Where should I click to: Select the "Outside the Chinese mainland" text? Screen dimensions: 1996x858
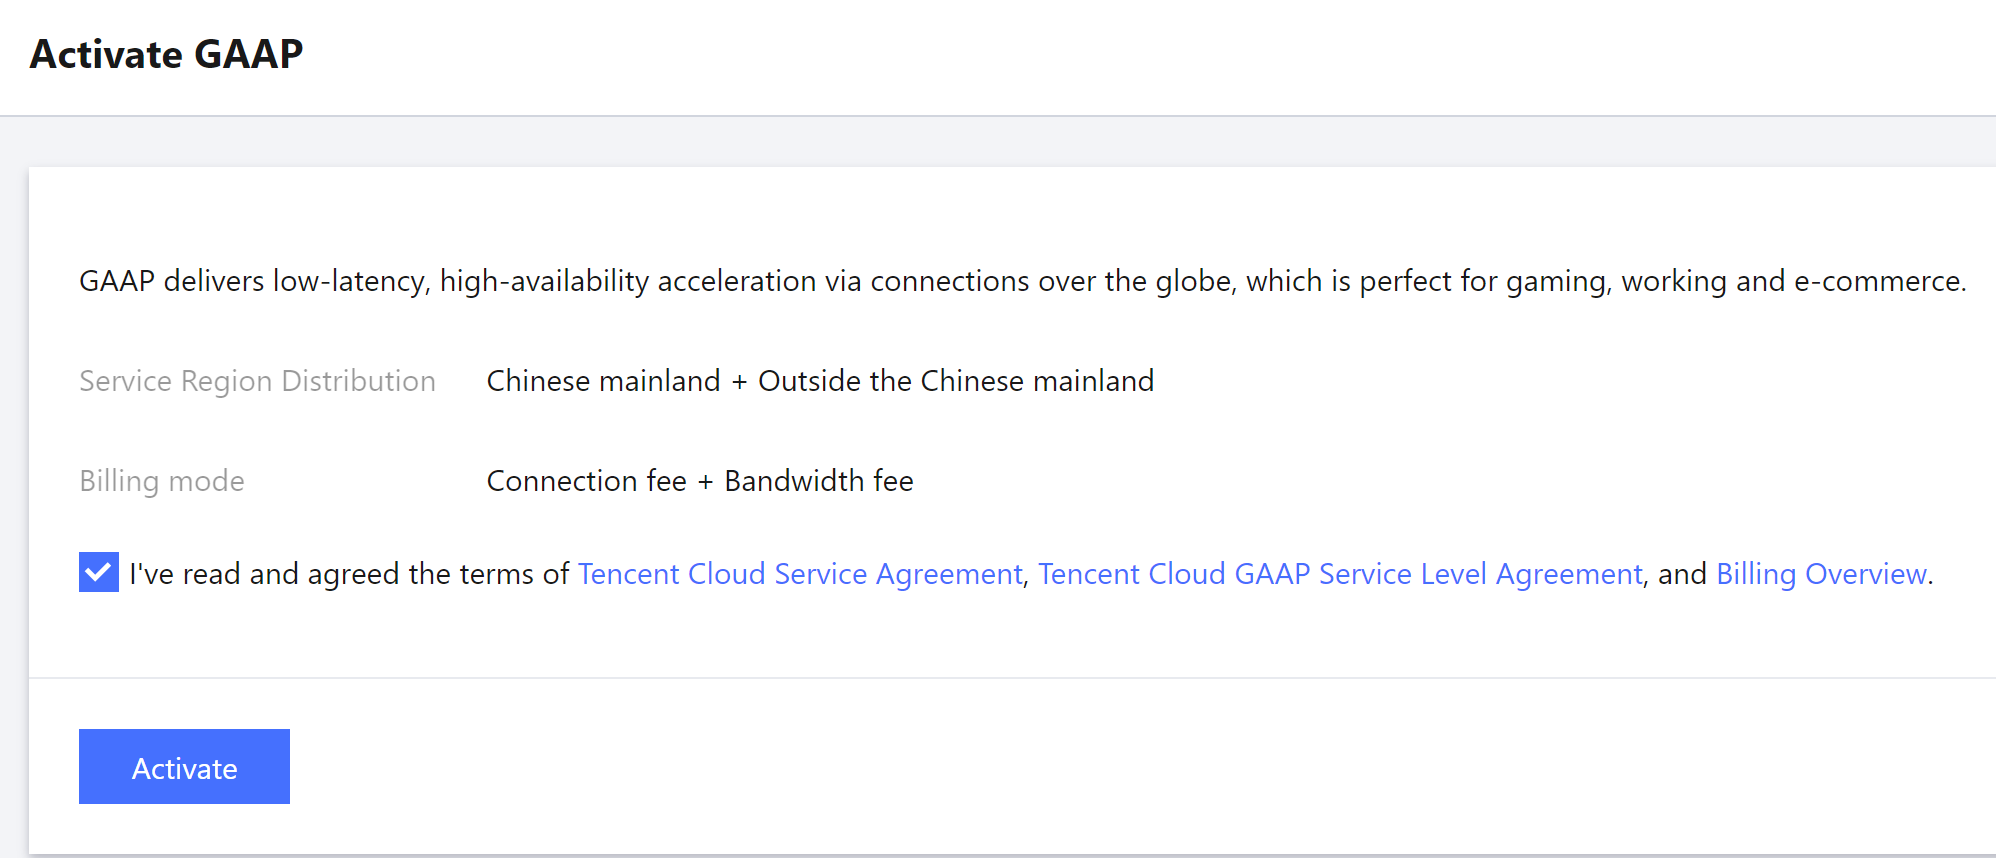(x=956, y=381)
